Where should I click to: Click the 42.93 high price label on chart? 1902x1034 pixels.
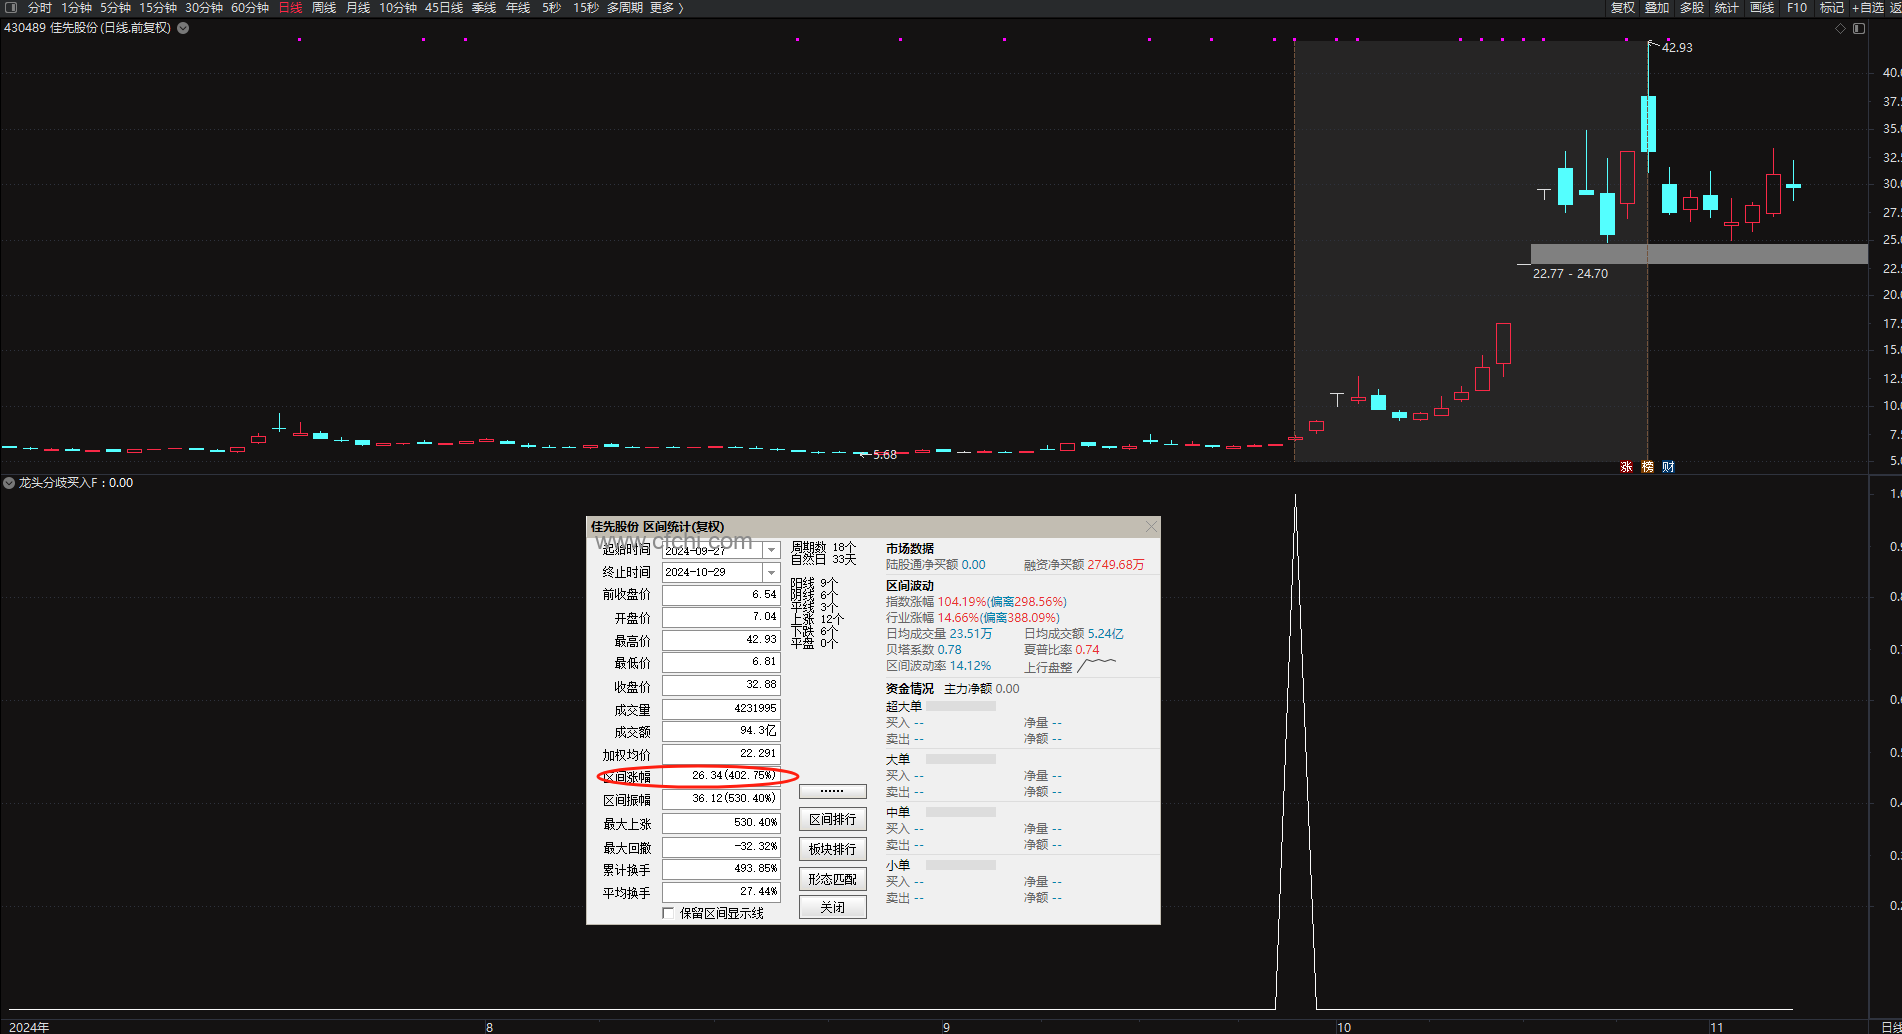click(x=1677, y=47)
